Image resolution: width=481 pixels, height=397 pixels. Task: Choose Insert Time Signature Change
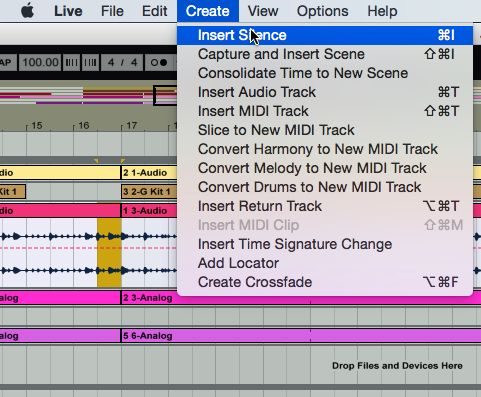click(325, 244)
